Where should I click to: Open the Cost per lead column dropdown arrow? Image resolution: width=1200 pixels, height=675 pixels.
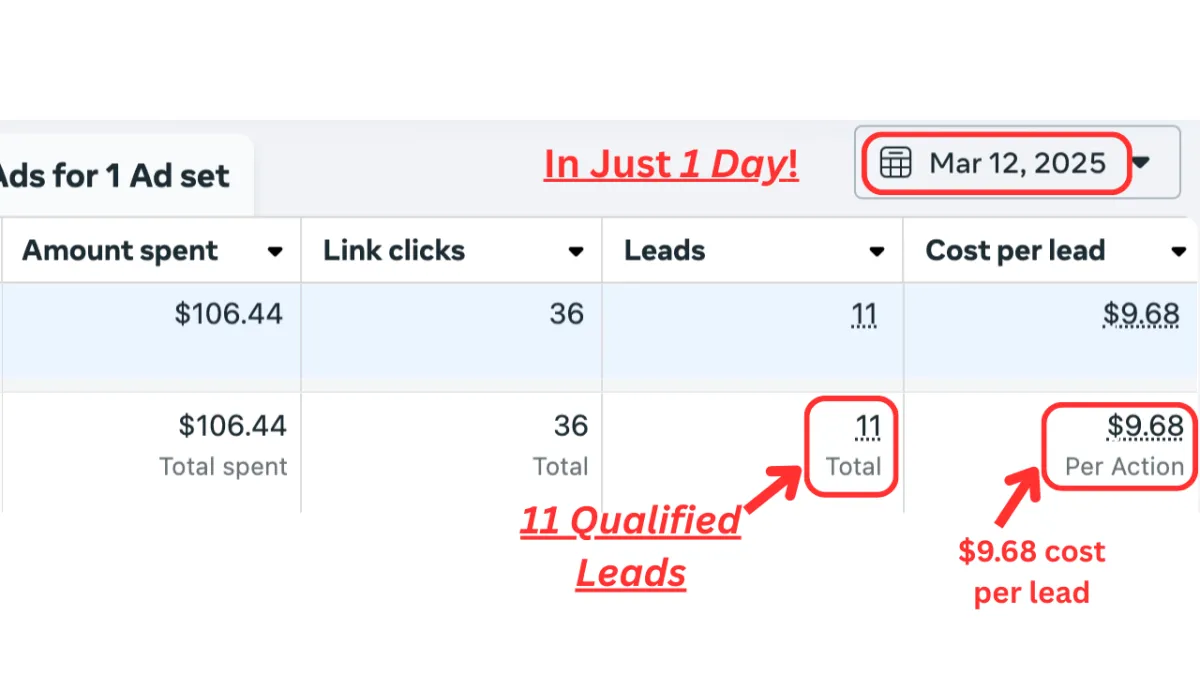[x=1178, y=252]
